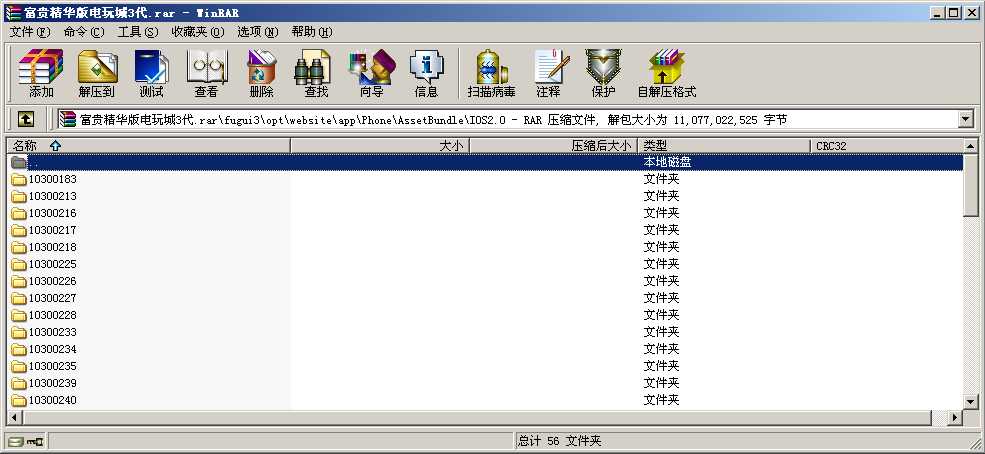Click folder icon of 10300240
The image size is (985, 454).
coord(19,400)
